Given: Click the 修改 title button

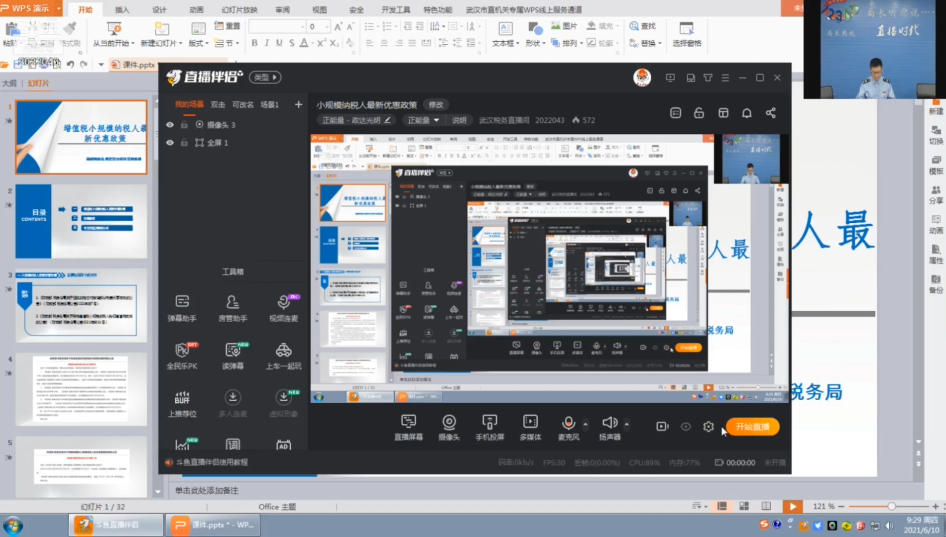Looking at the screenshot, I should click(x=436, y=104).
